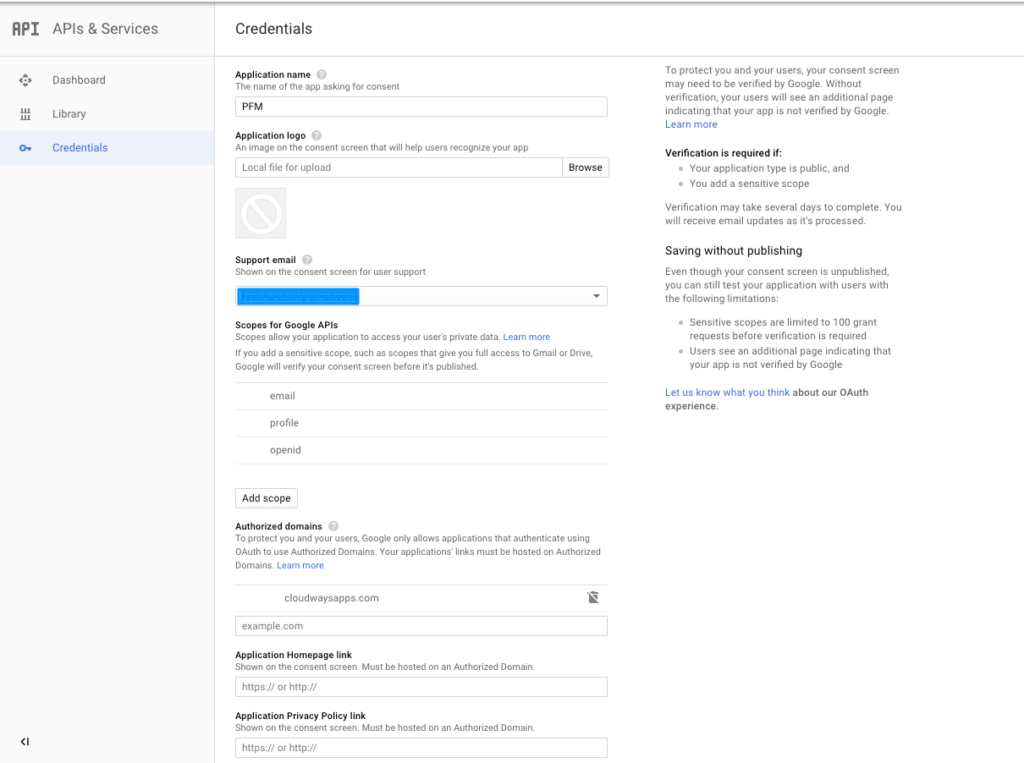1024x763 pixels.
Task: Collapse the sidebar with the arrow icon
Action: 25,741
